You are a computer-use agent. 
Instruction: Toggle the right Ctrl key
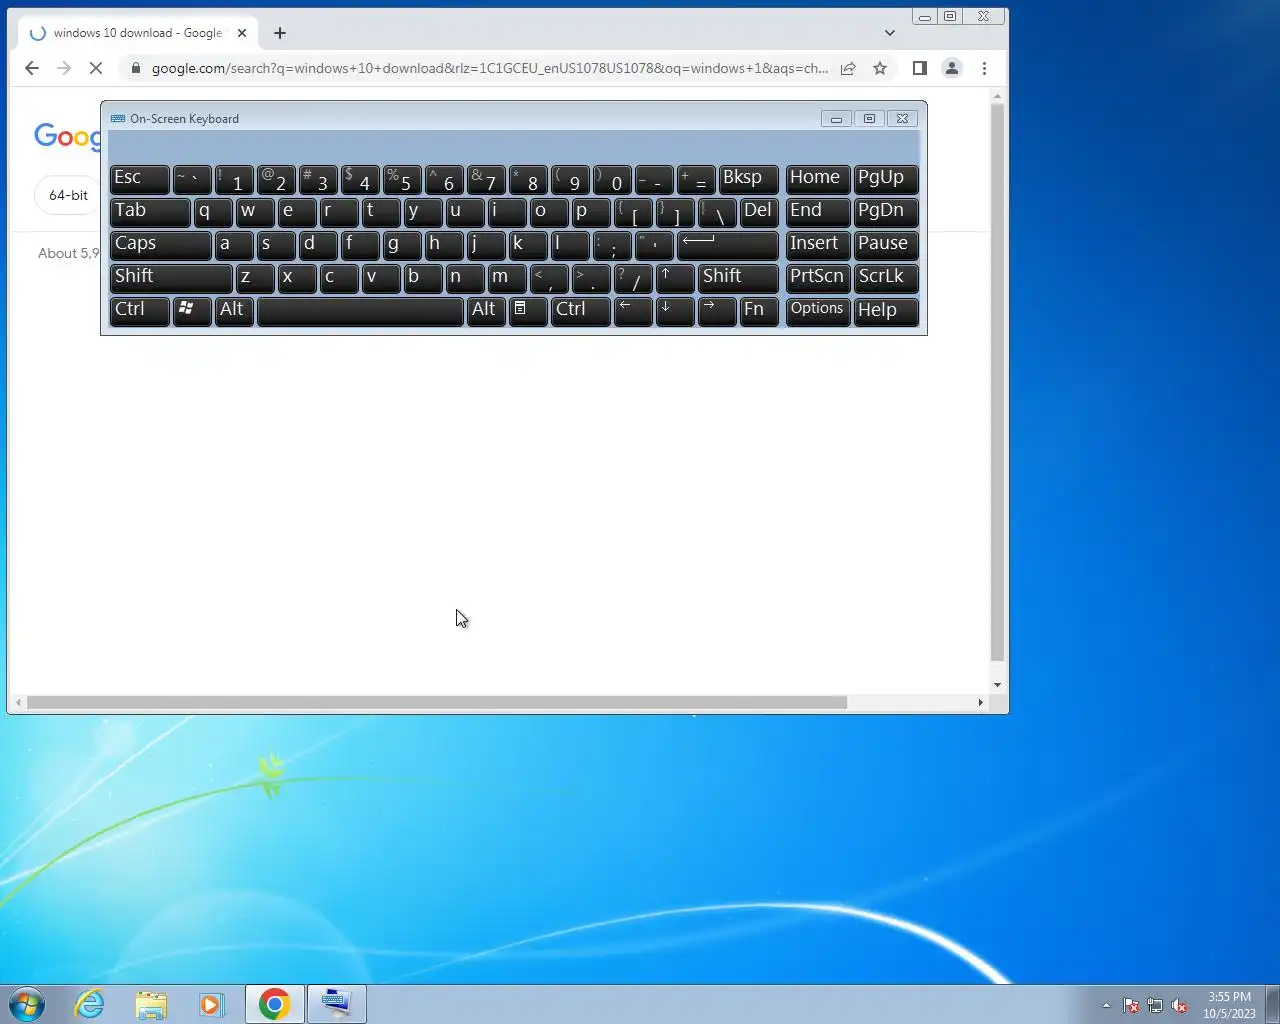580,311
